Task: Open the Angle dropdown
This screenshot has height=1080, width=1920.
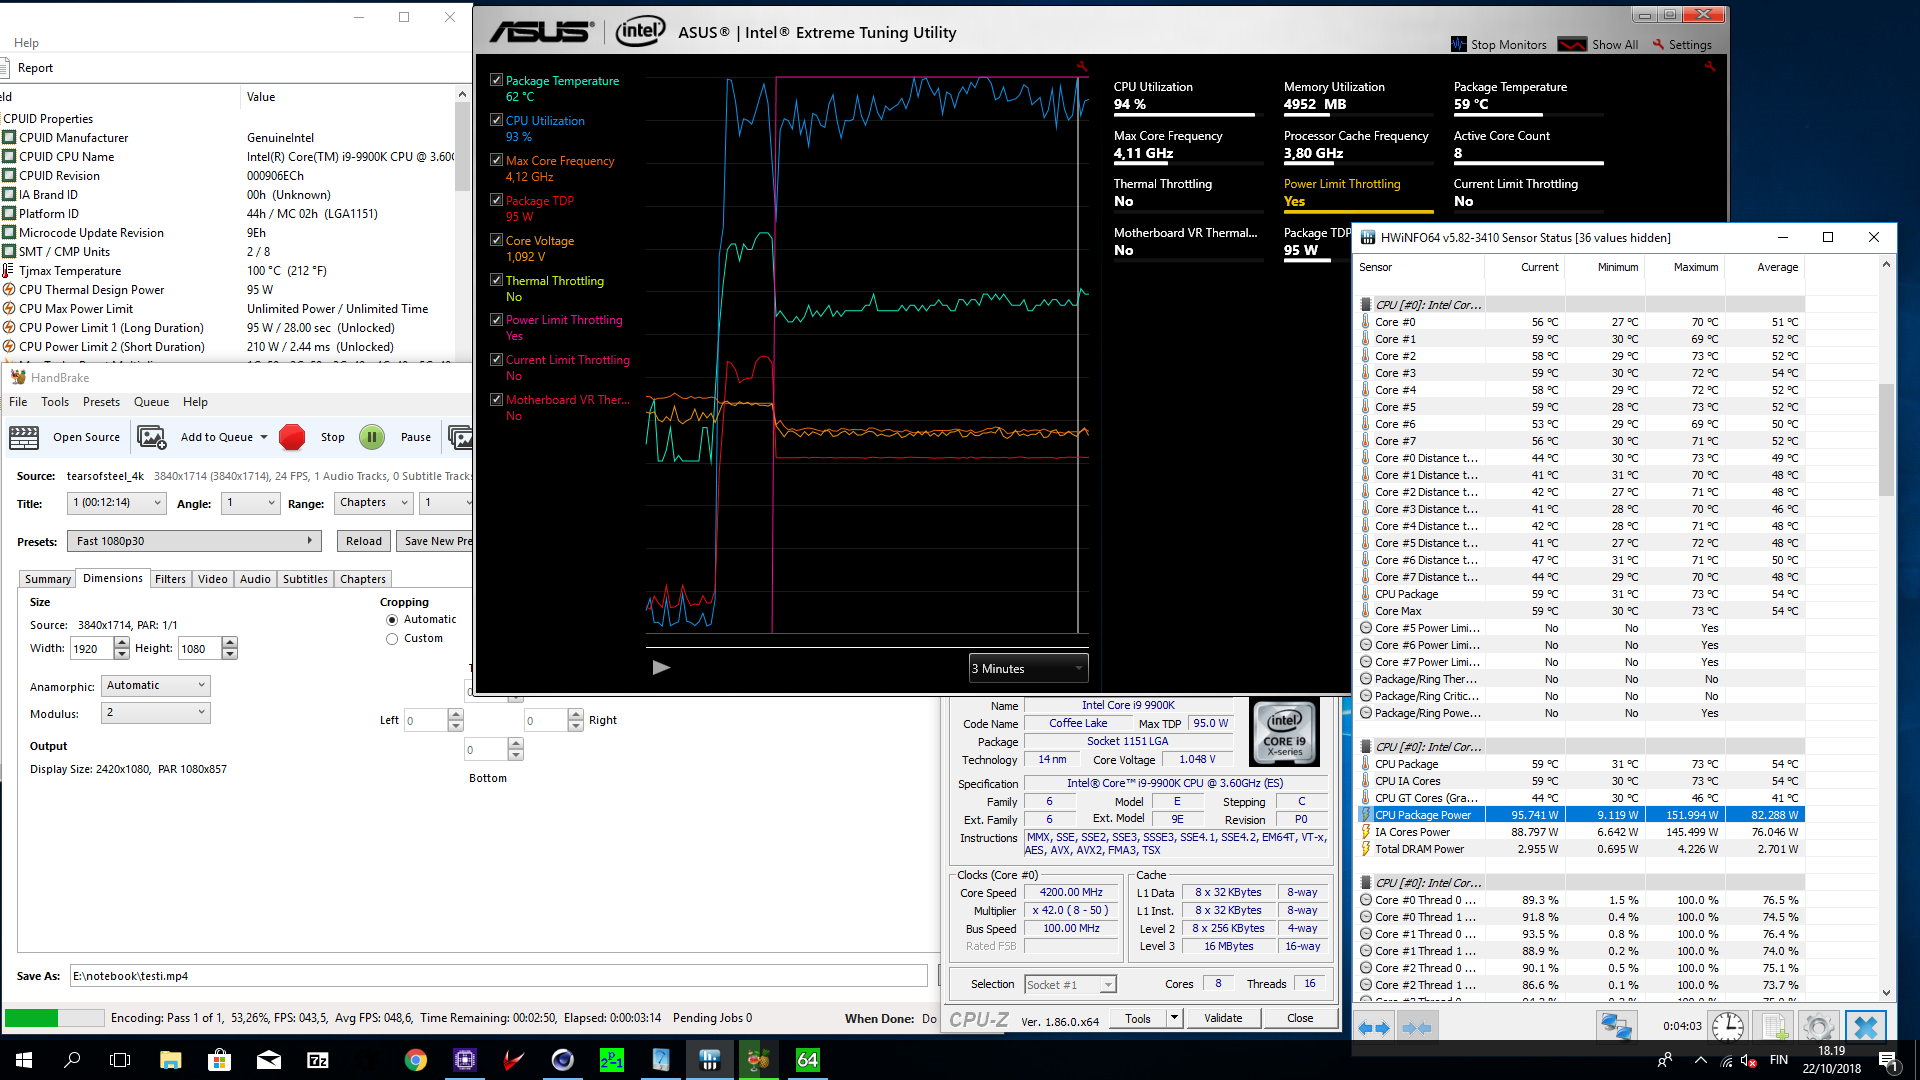Action: 251,503
